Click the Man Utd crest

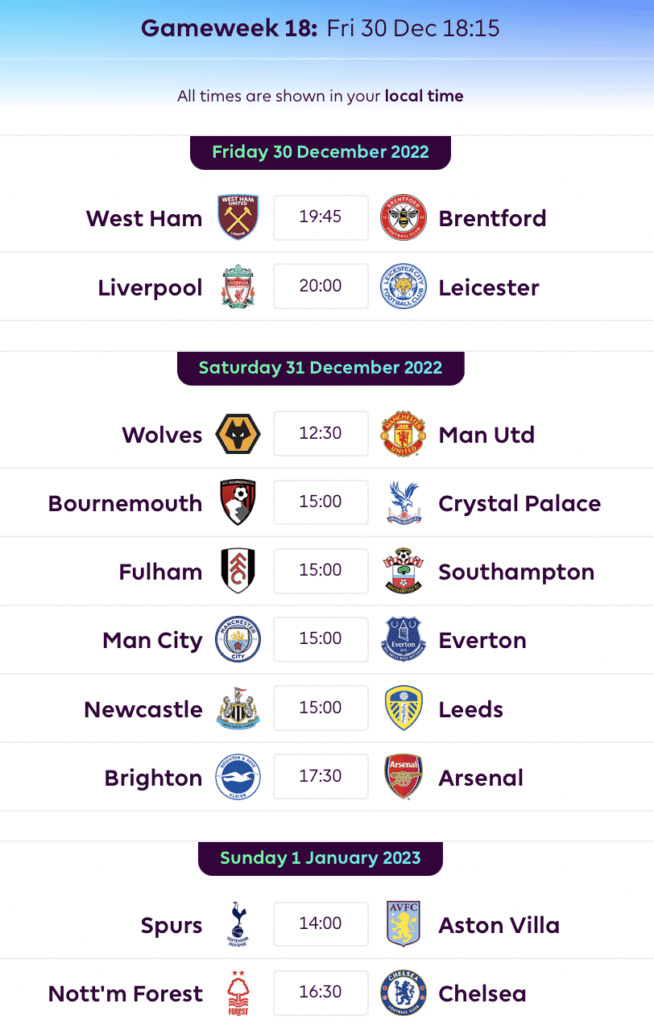click(x=403, y=434)
